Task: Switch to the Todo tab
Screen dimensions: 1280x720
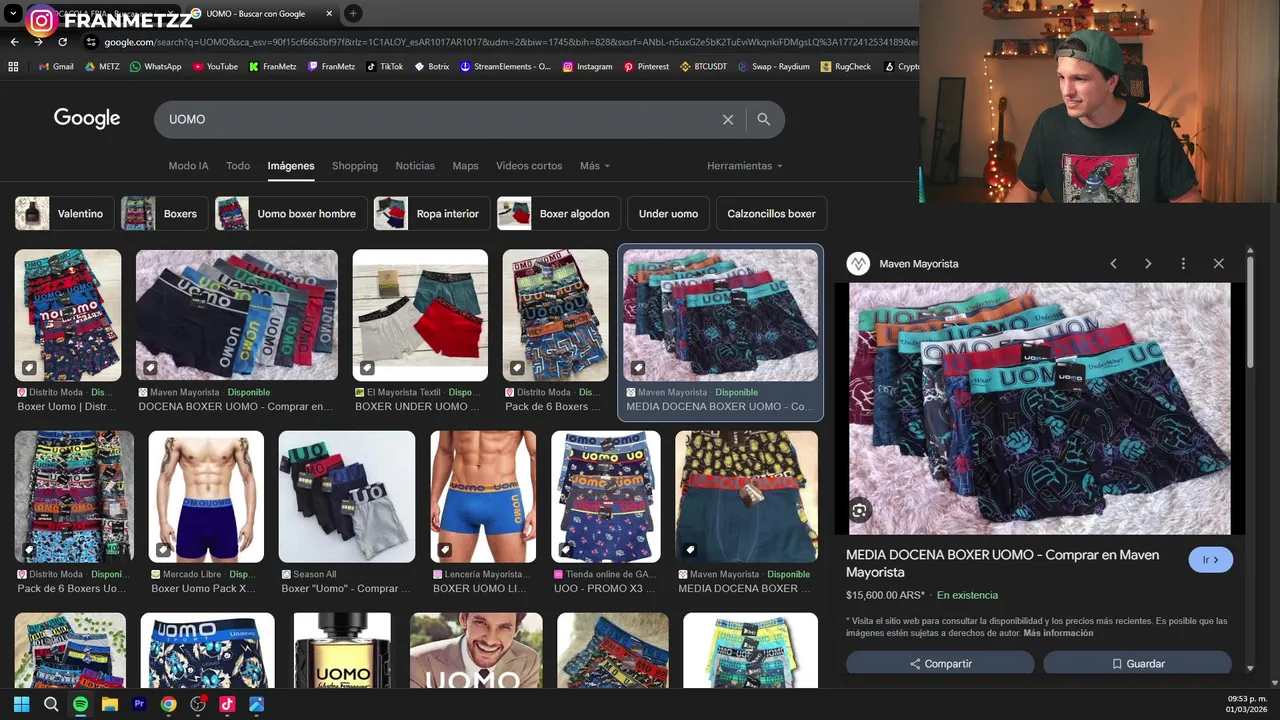Action: (238, 166)
